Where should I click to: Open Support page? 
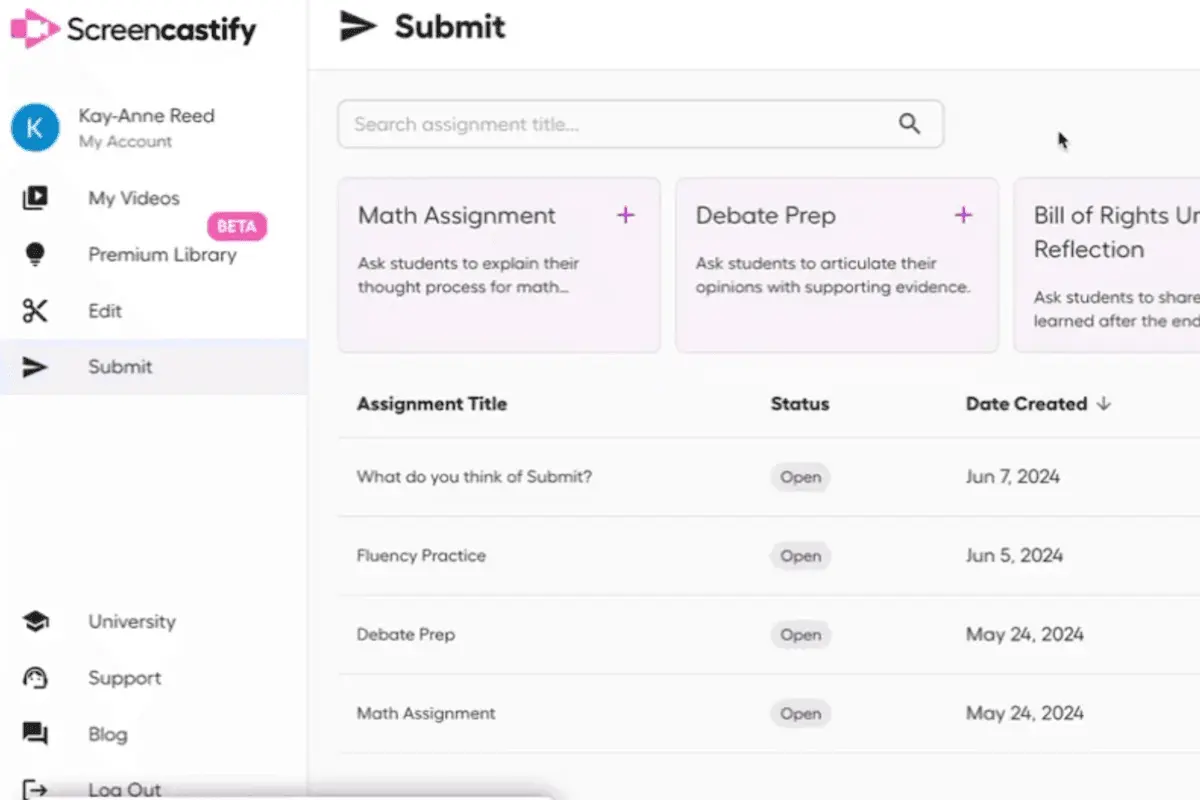(125, 678)
